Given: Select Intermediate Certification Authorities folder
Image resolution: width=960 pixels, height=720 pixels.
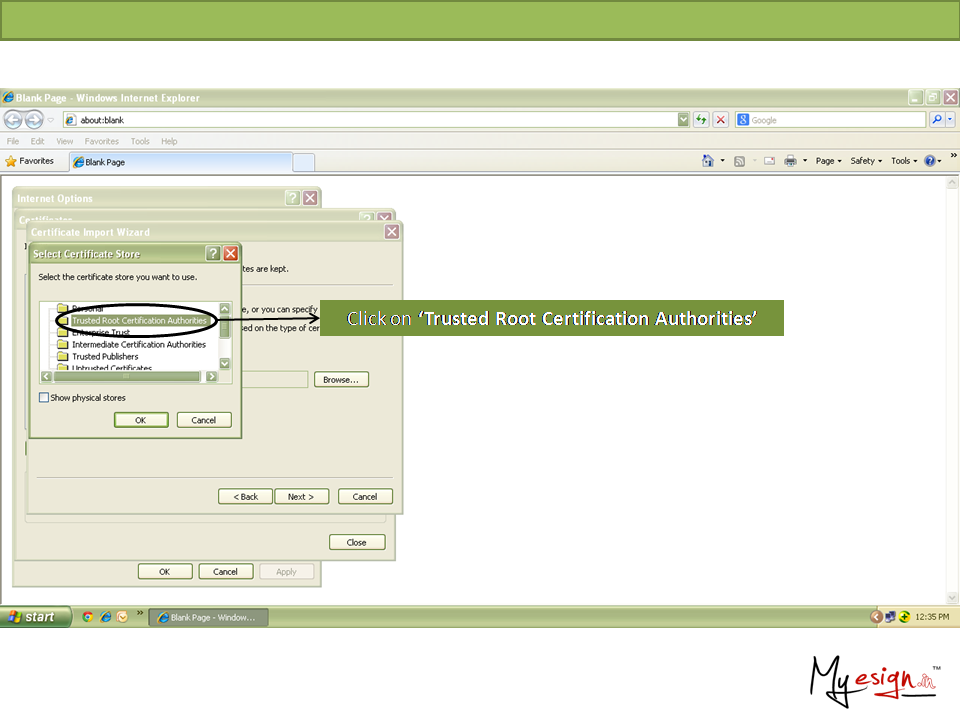Looking at the screenshot, I should [x=138, y=345].
